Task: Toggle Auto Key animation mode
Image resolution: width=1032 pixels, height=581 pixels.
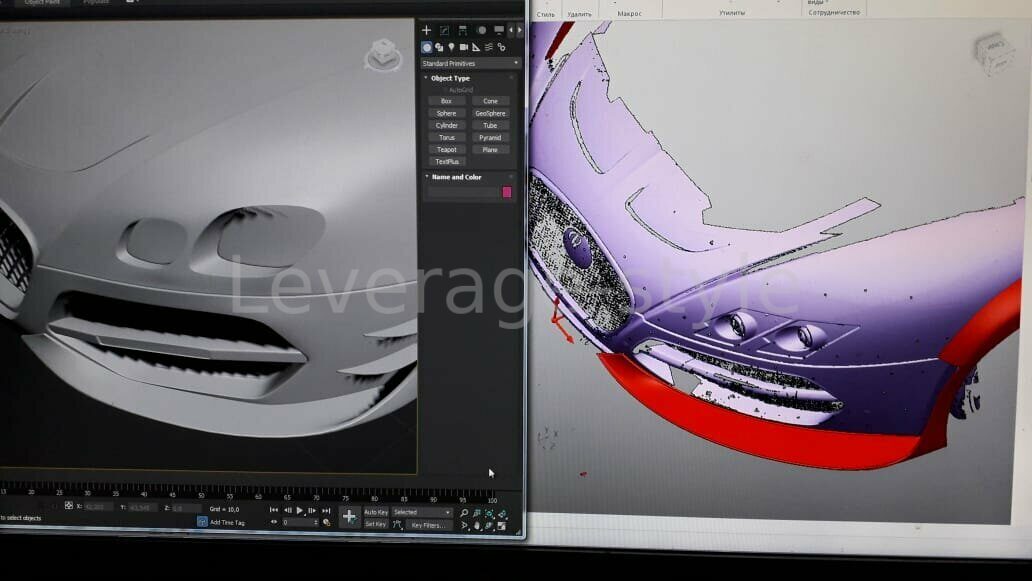Action: click(x=376, y=512)
